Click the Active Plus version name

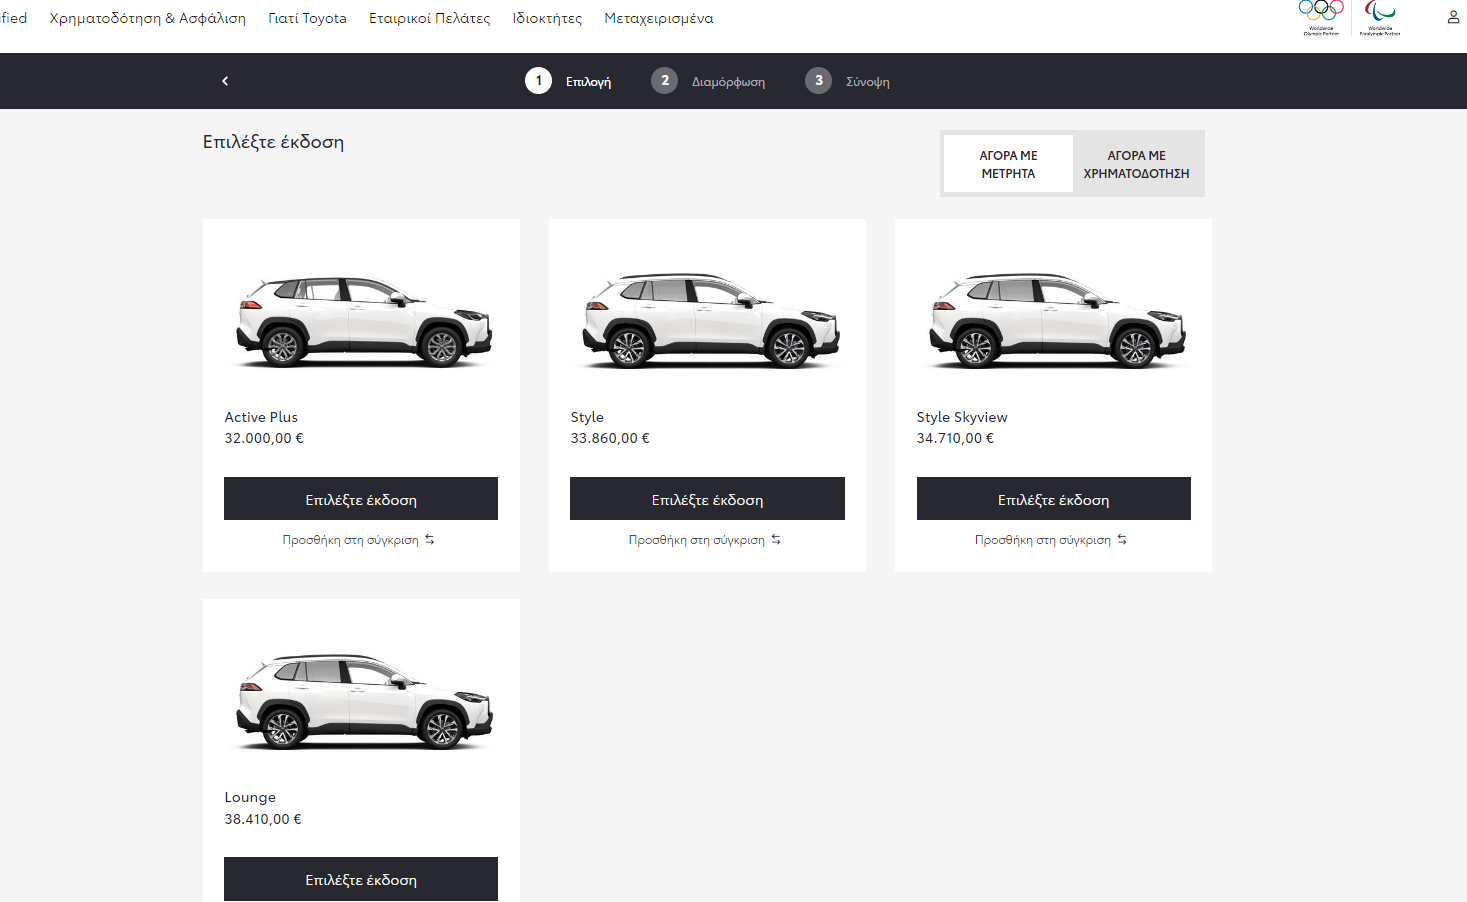tap(261, 417)
